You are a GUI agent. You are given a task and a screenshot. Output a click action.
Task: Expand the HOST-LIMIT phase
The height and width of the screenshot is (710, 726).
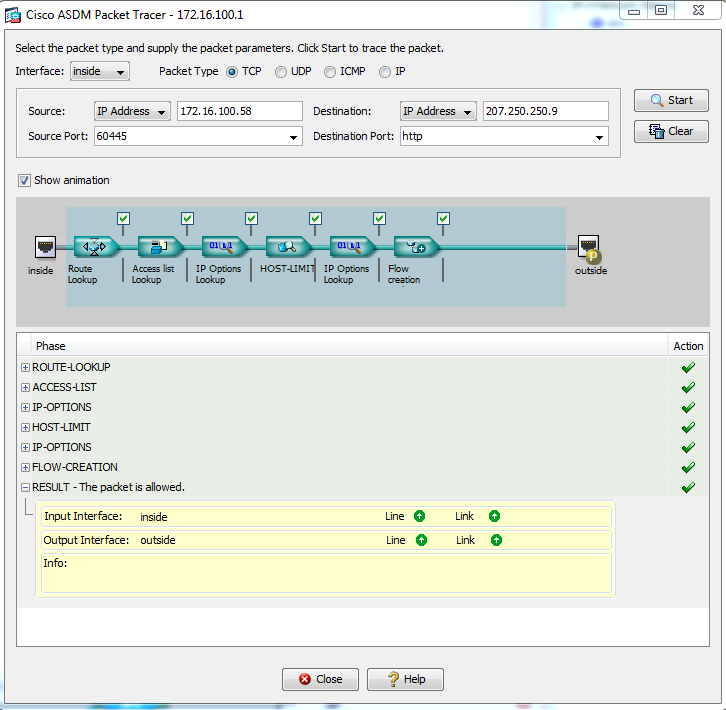tap(25, 427)
